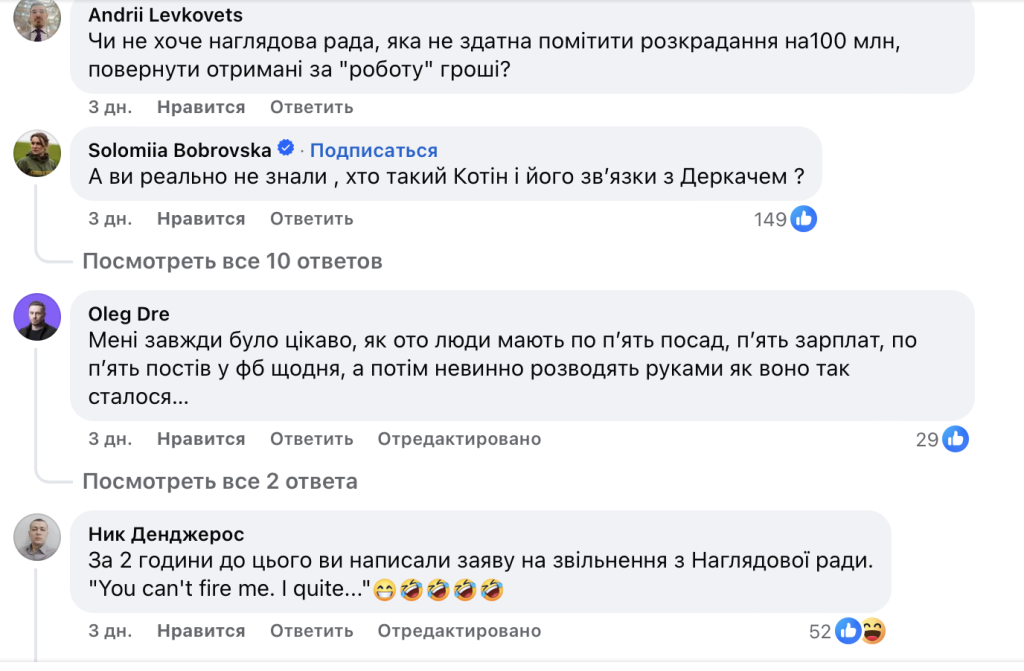Image resolution: width=1024 pixels, height=671 pixels.
Task: Click Отредактировано on Oleg Dre's comment
Action: point(458,438)
